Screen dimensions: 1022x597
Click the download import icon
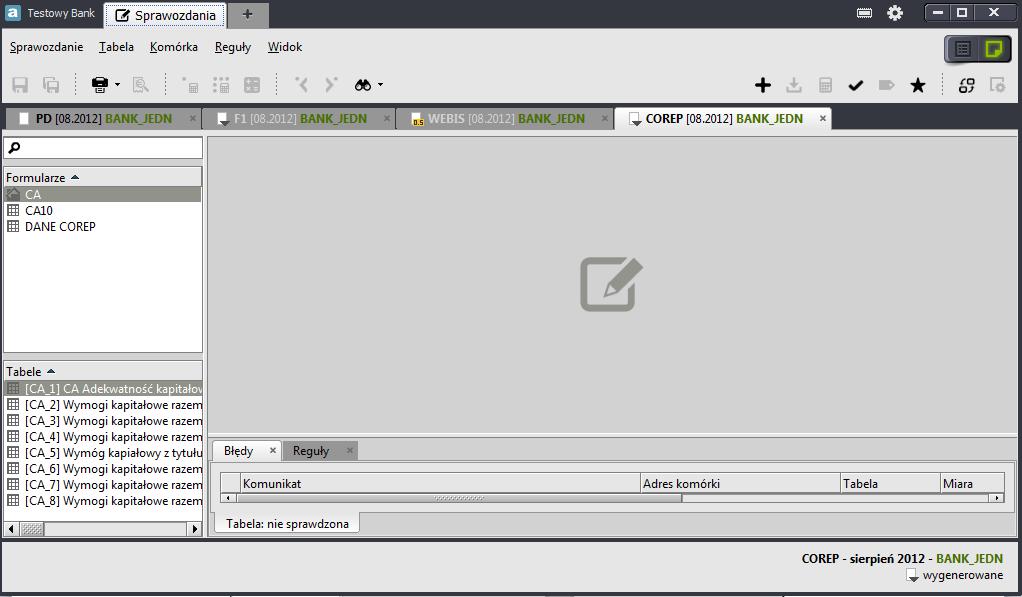pyautogui.click(x=794, y=85)
